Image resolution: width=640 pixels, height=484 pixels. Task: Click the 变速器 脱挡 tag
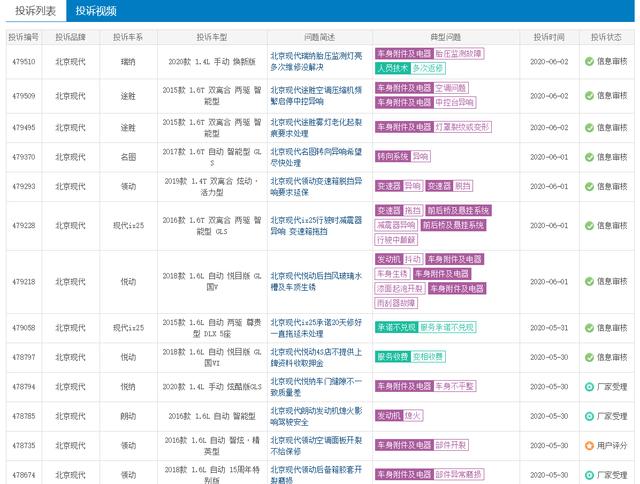pyautogui.click(x=449, y=186)
